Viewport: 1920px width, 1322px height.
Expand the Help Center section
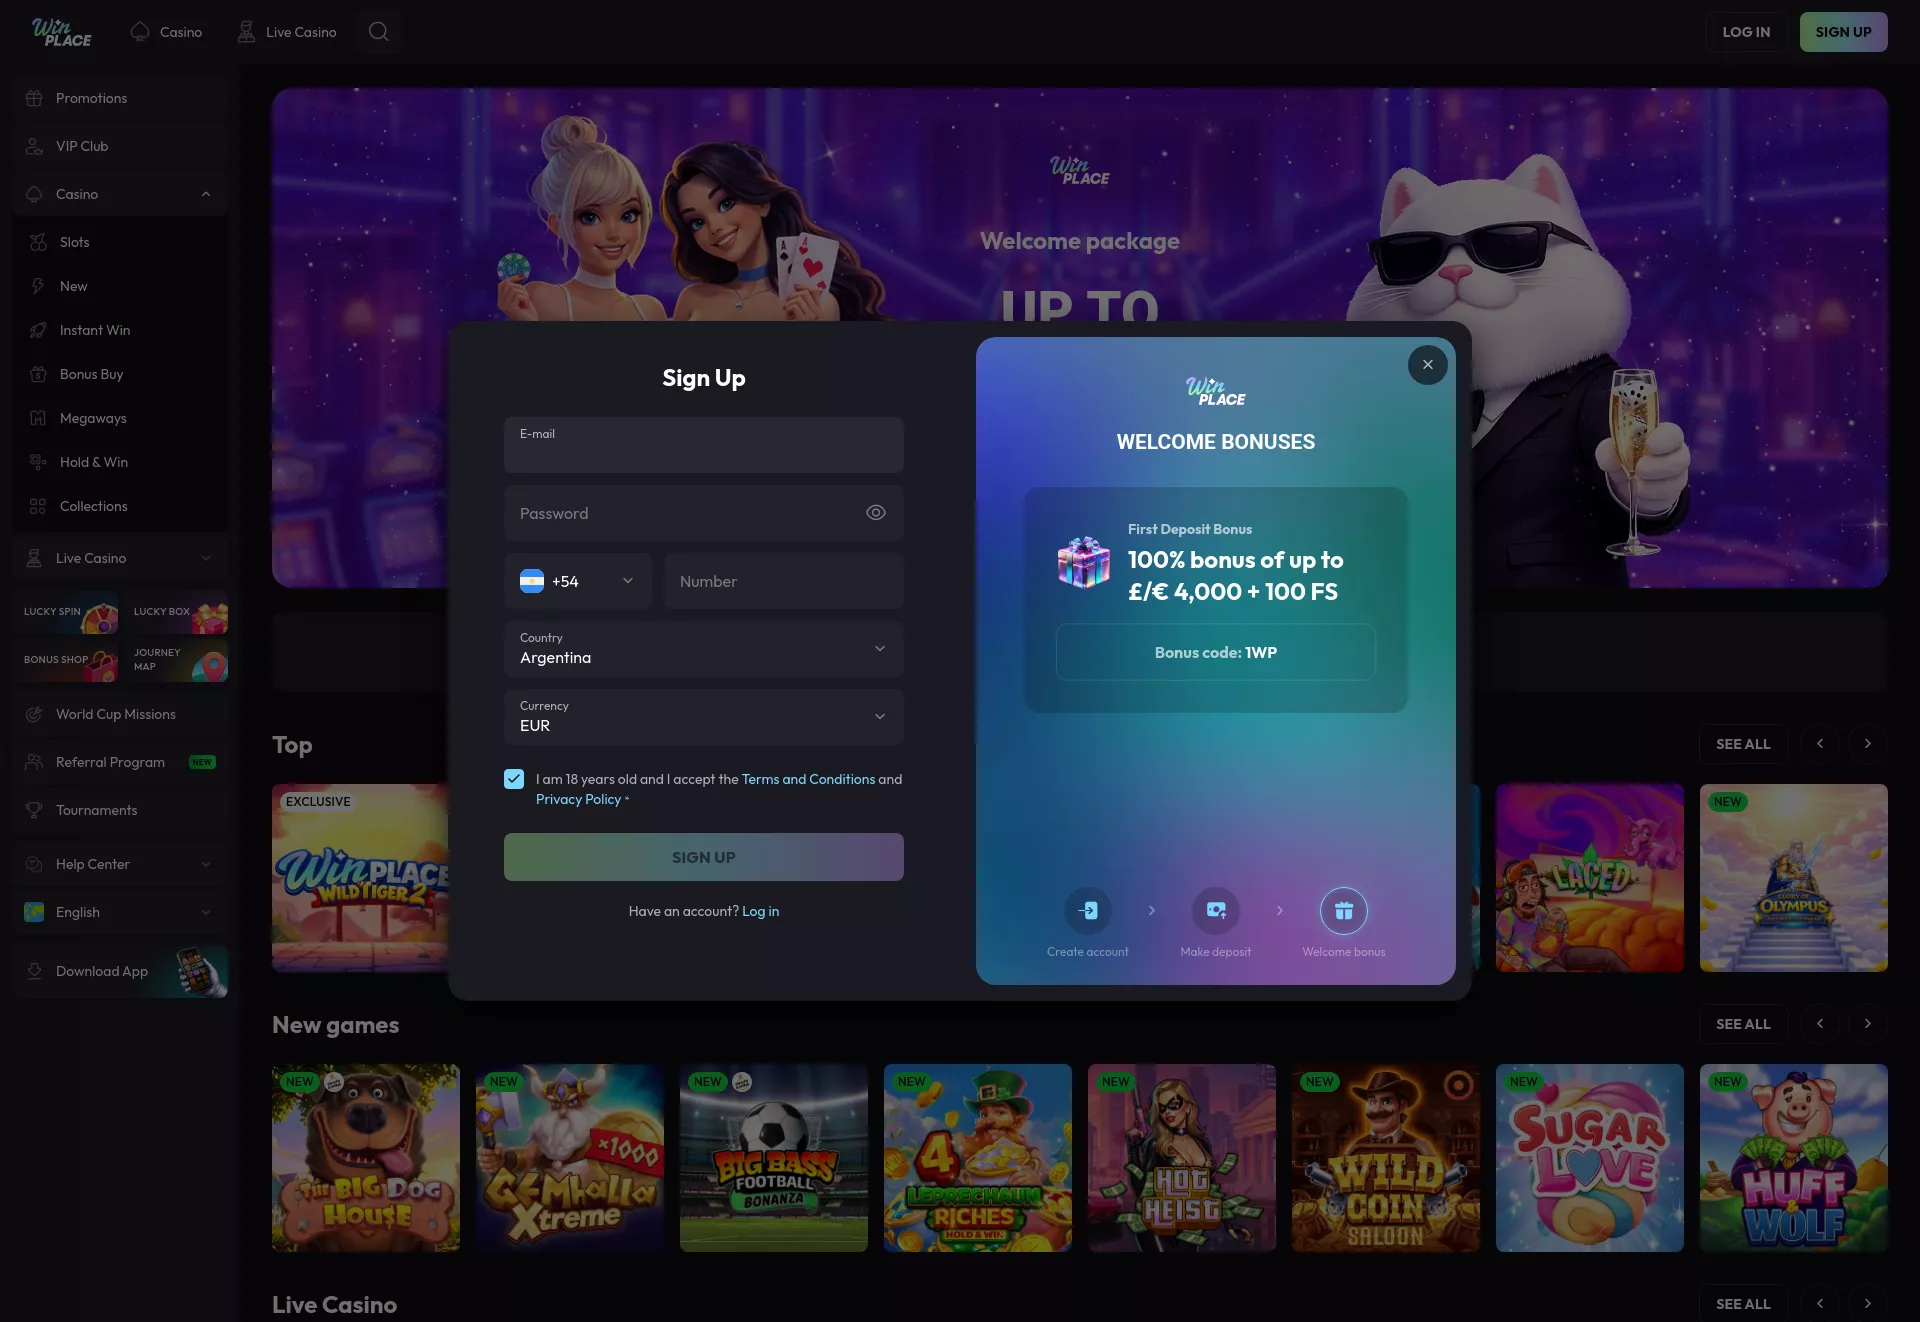click(x=206, y=864)
